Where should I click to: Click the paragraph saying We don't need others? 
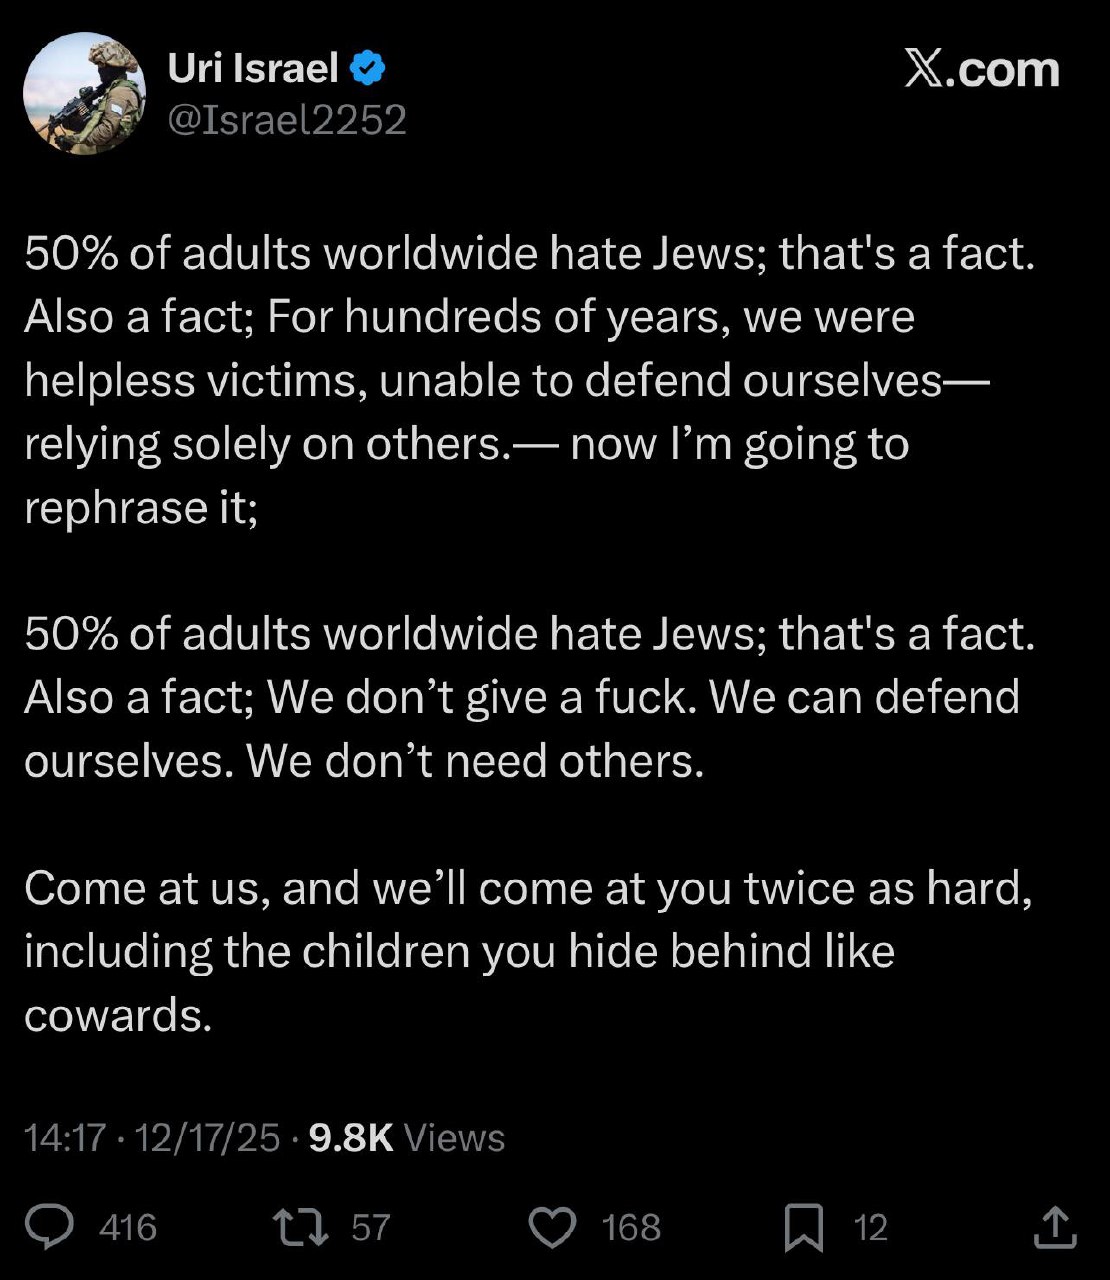pyautogui.click(x=500, y=697)
